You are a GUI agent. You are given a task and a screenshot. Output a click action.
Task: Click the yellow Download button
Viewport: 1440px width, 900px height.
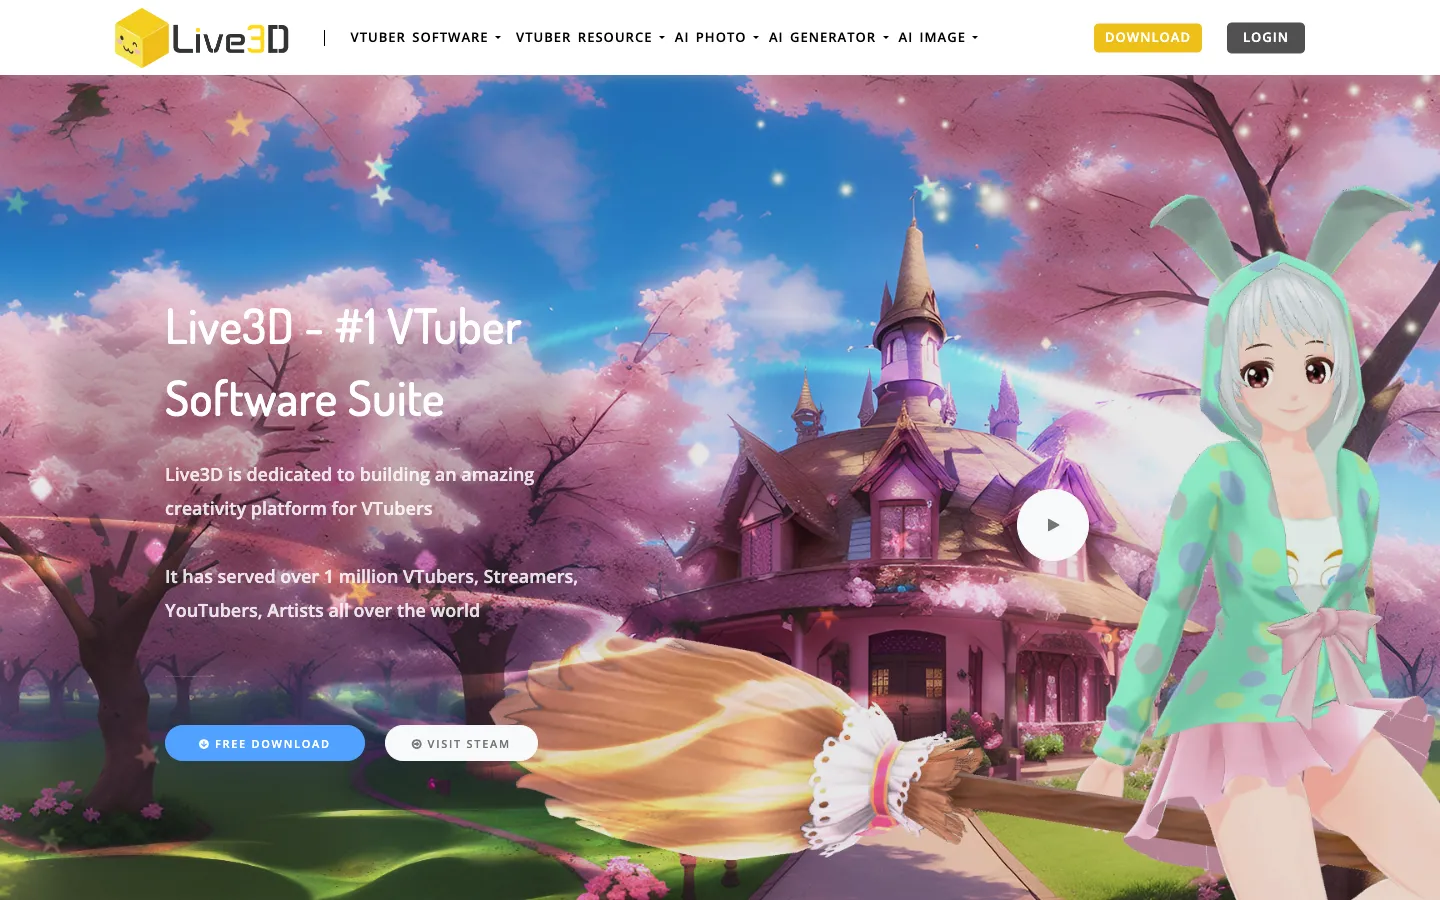click(x=1148, y=38)
